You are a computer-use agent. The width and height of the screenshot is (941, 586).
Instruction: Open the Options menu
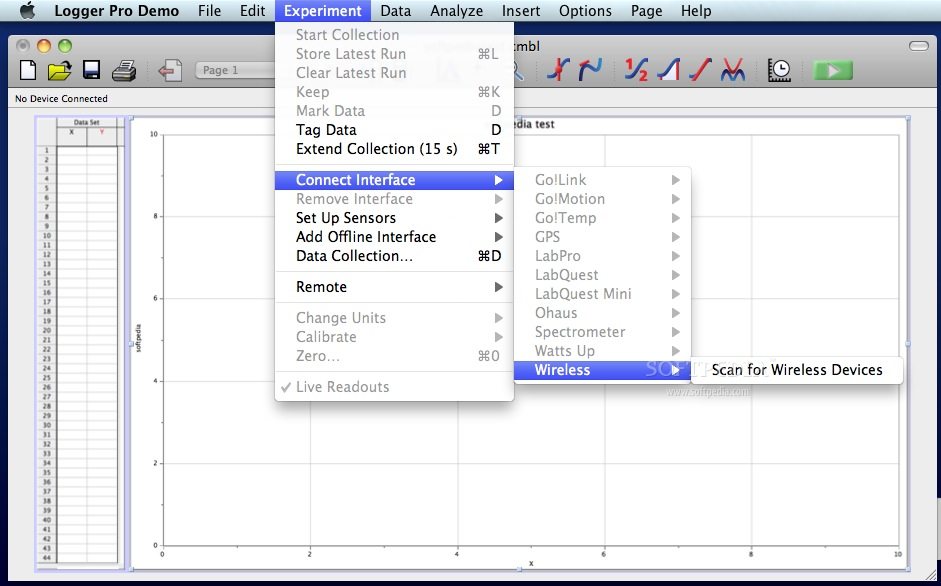pos(585,11)
